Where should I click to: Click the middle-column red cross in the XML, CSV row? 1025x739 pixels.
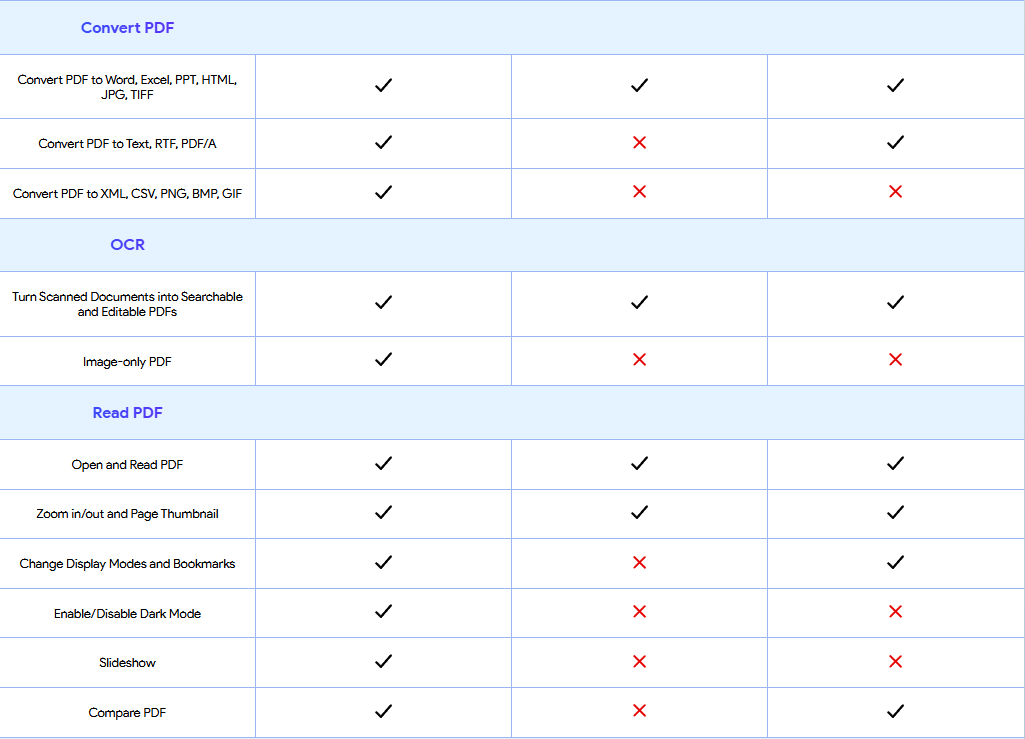639,192
